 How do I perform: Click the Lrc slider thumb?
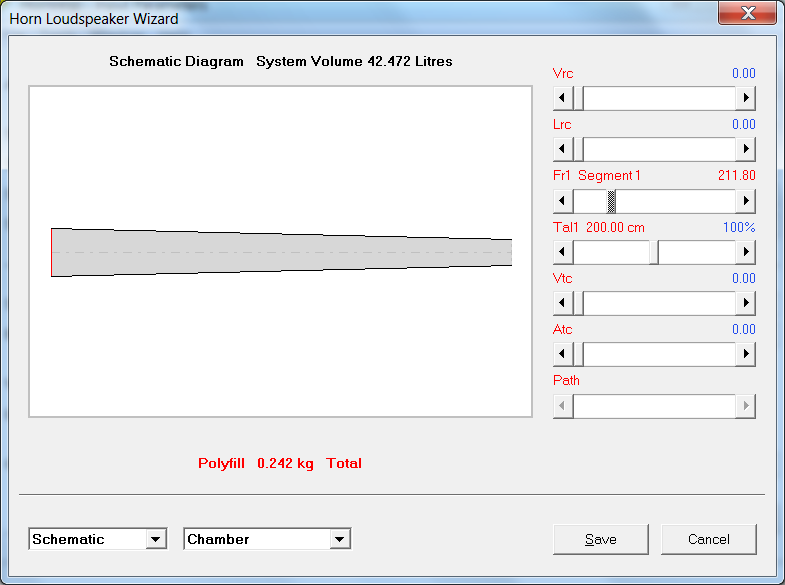pyautogui.click(x=578, y=149)
